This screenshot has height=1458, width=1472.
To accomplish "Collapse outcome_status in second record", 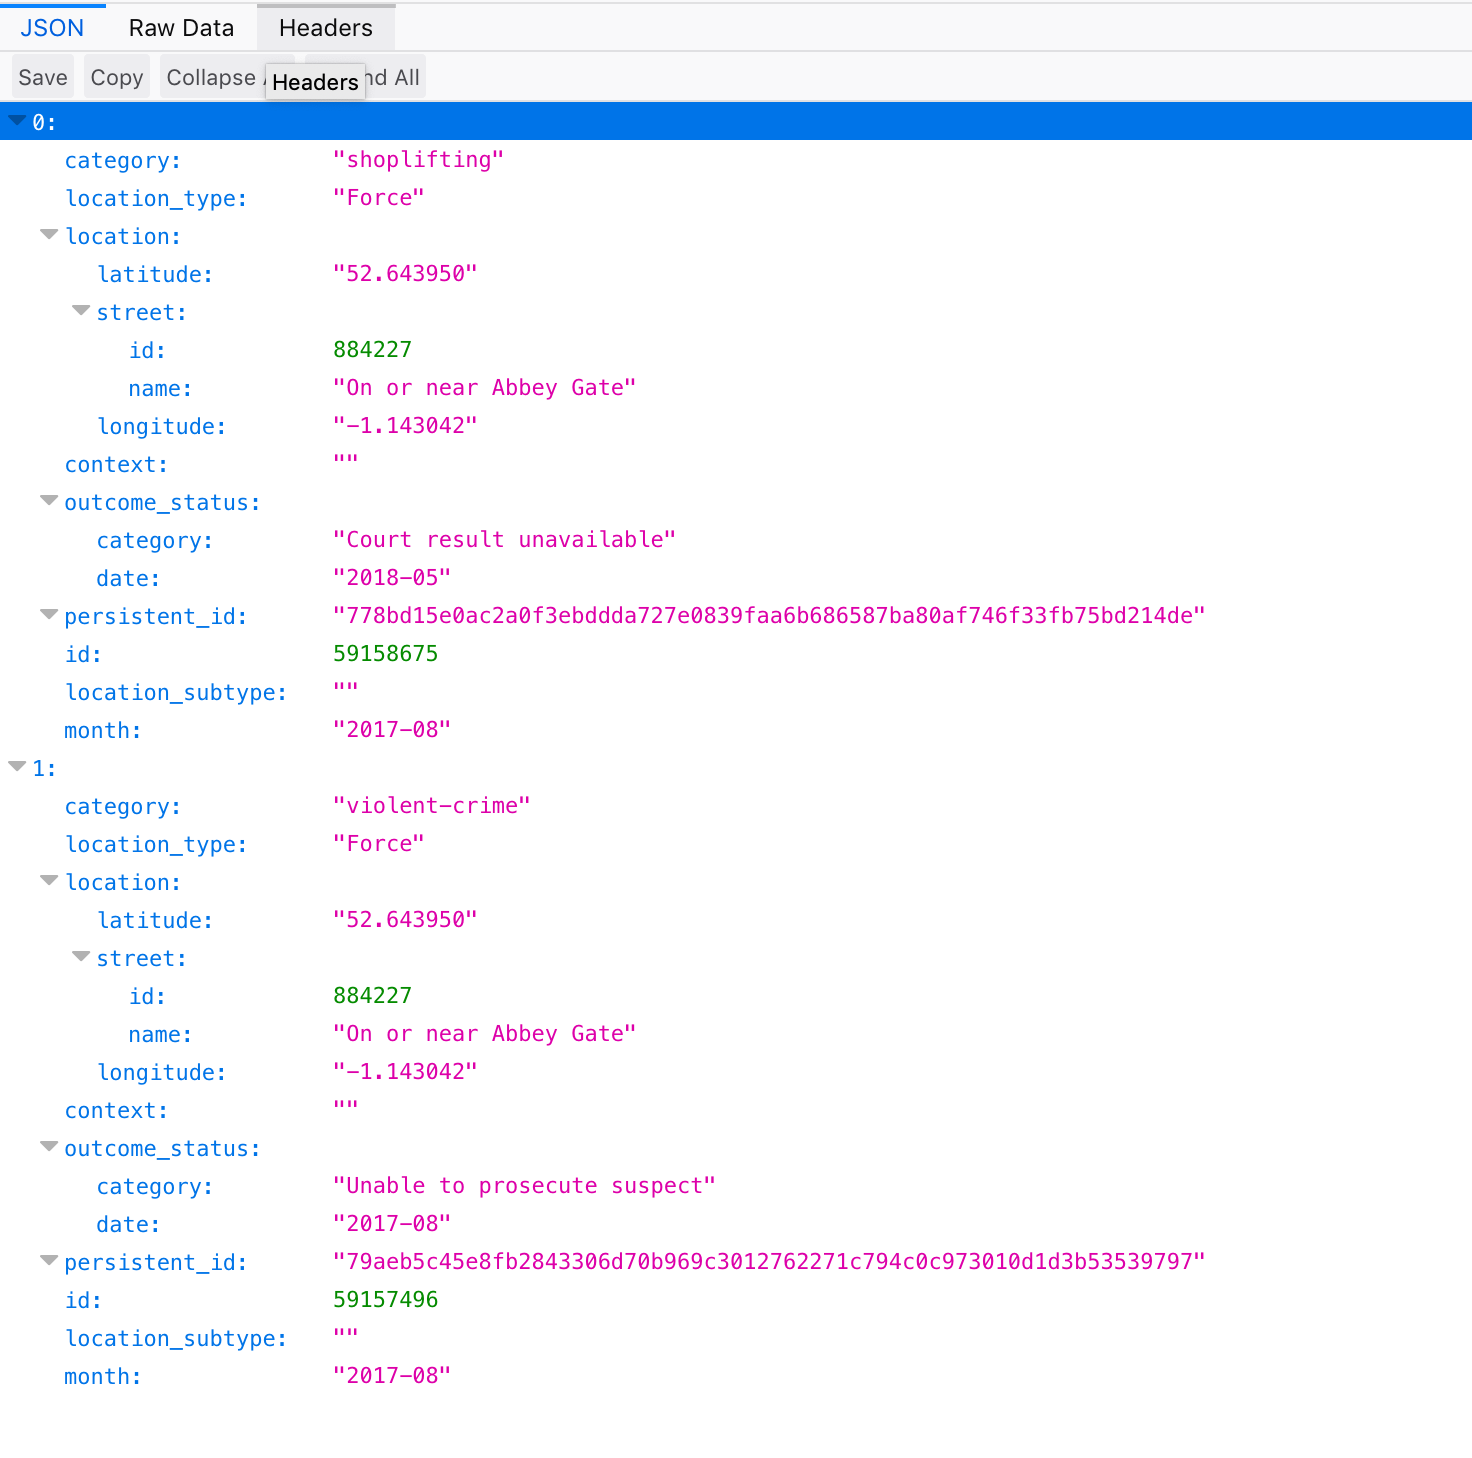I will [49, 1147].
